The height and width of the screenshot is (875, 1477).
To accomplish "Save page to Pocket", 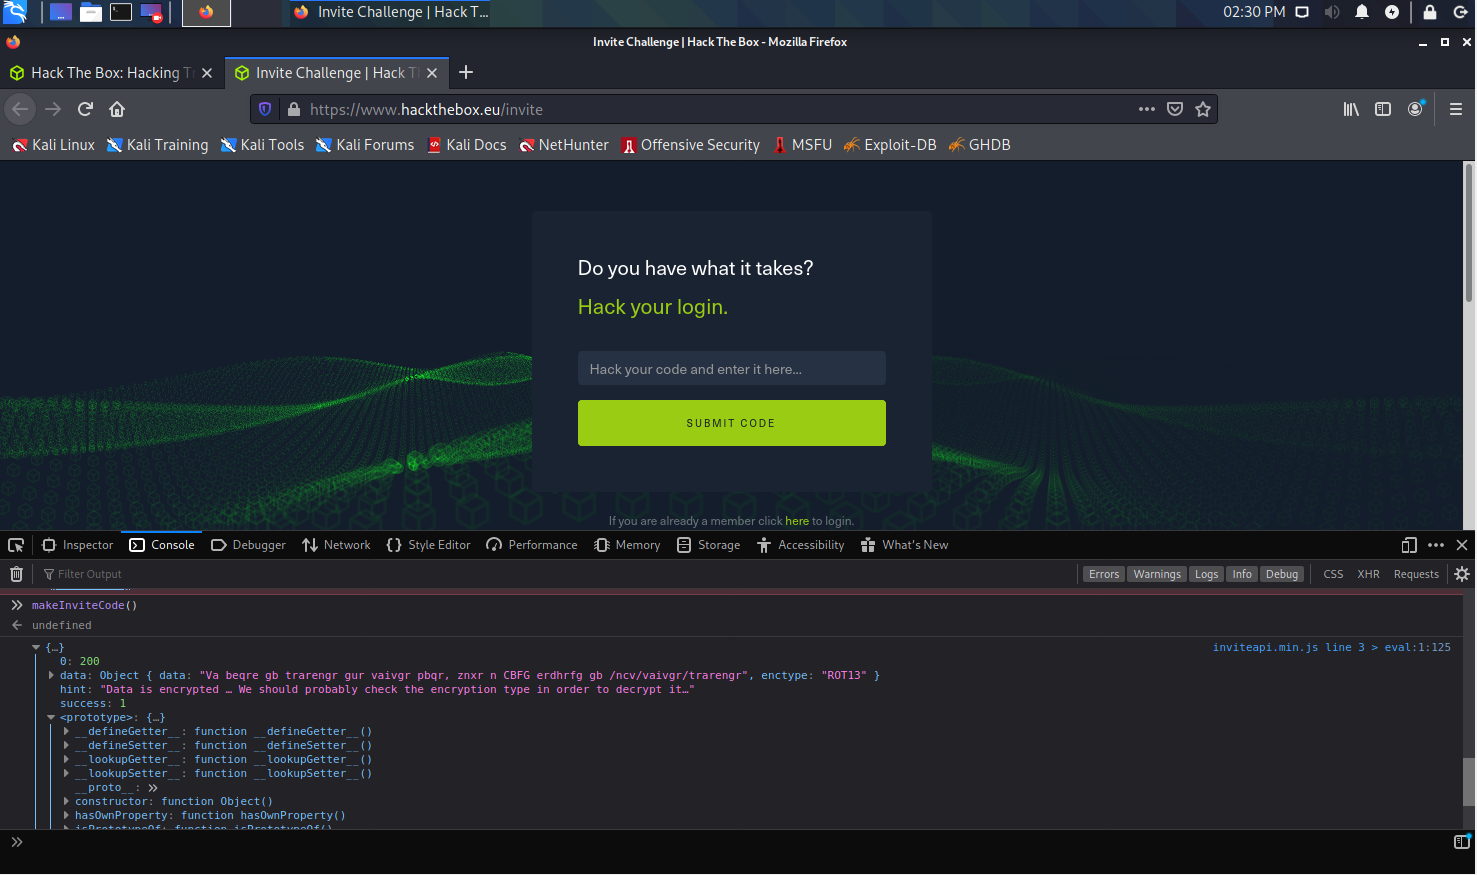I will tap(1175, 109).
